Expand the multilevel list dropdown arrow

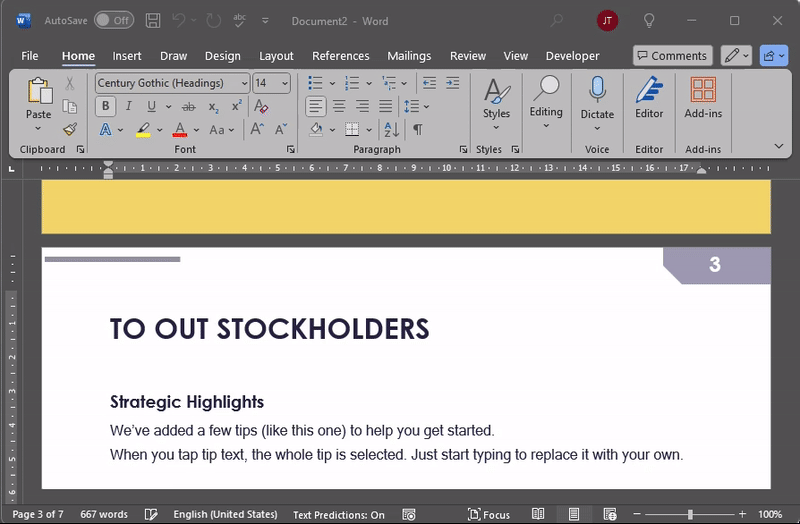point(404,83)
